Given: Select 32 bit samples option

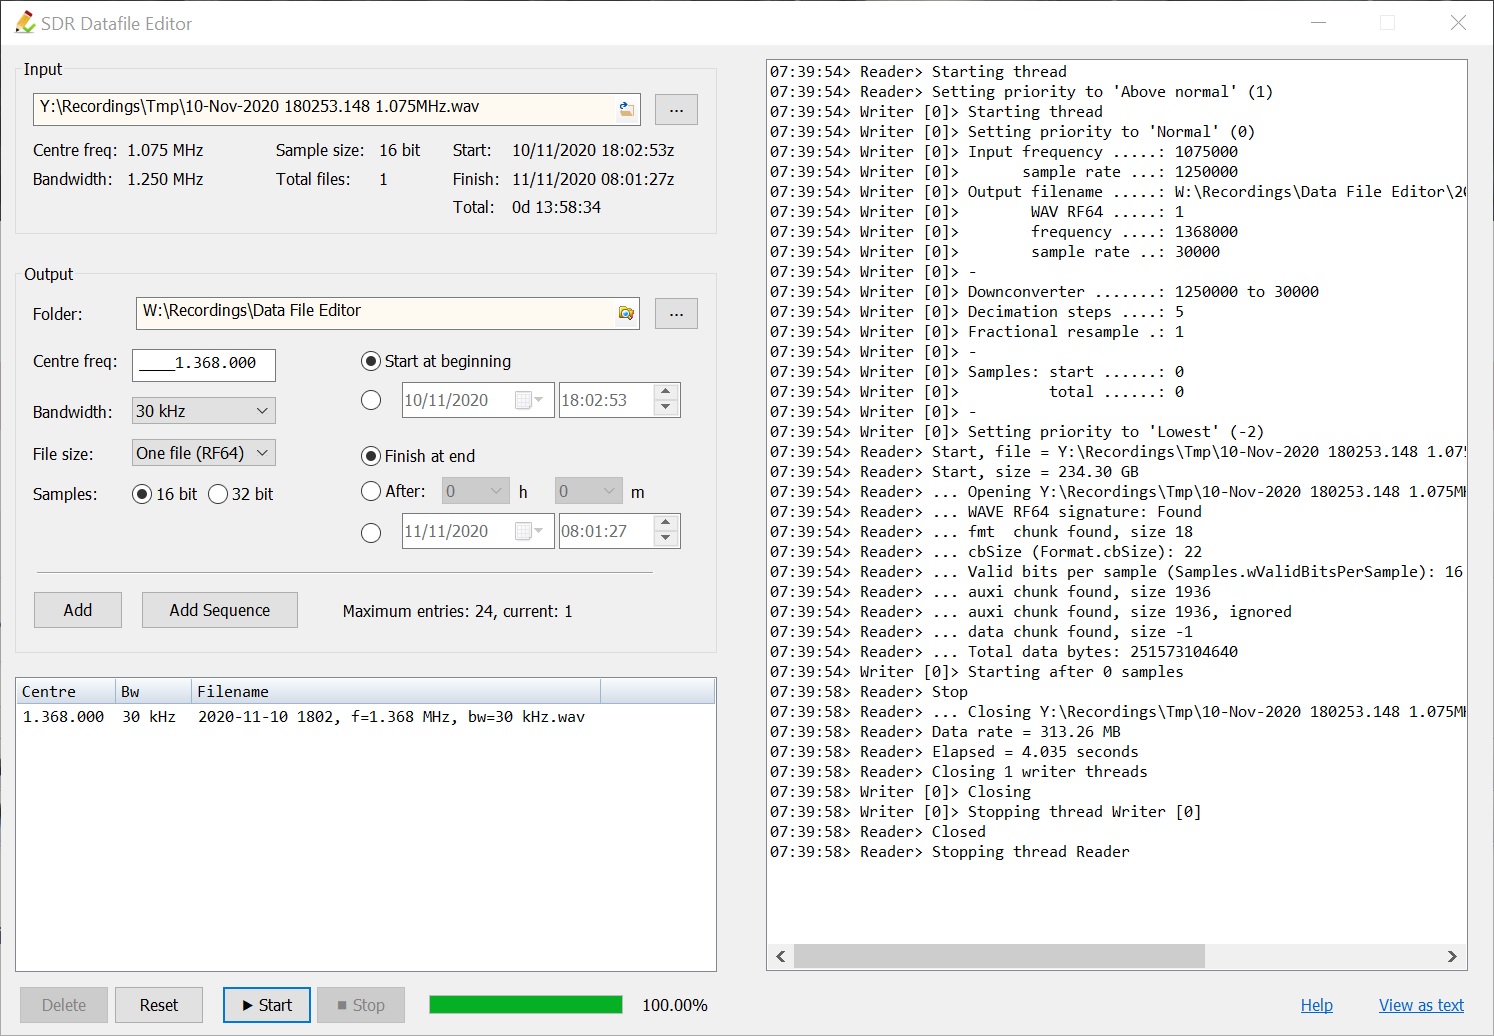Looking at the screenshot, I should (218, 494).
